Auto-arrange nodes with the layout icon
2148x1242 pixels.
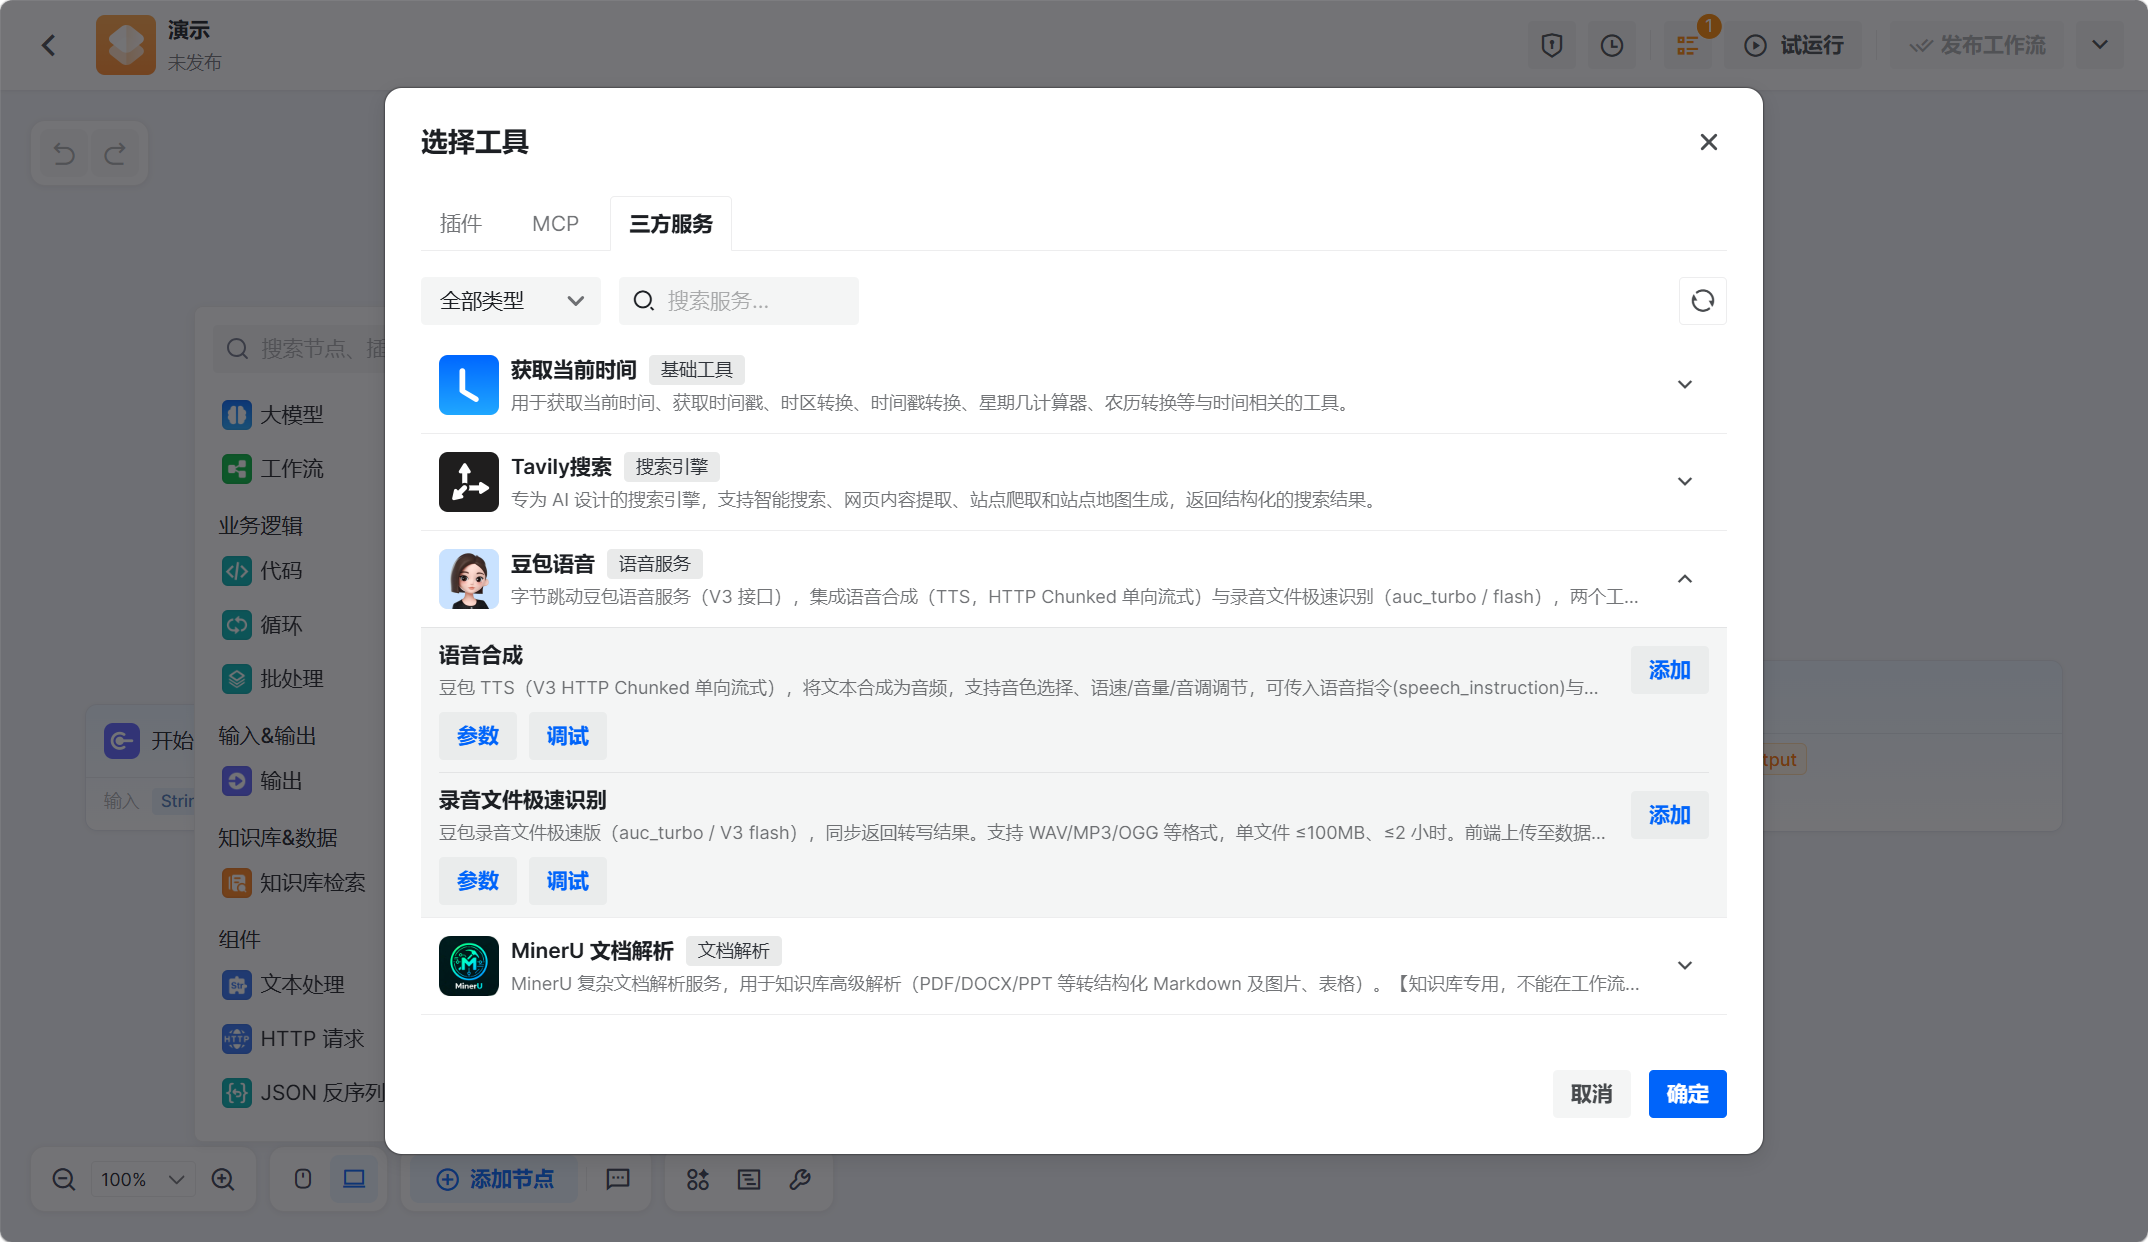[x=698, y=1180]
